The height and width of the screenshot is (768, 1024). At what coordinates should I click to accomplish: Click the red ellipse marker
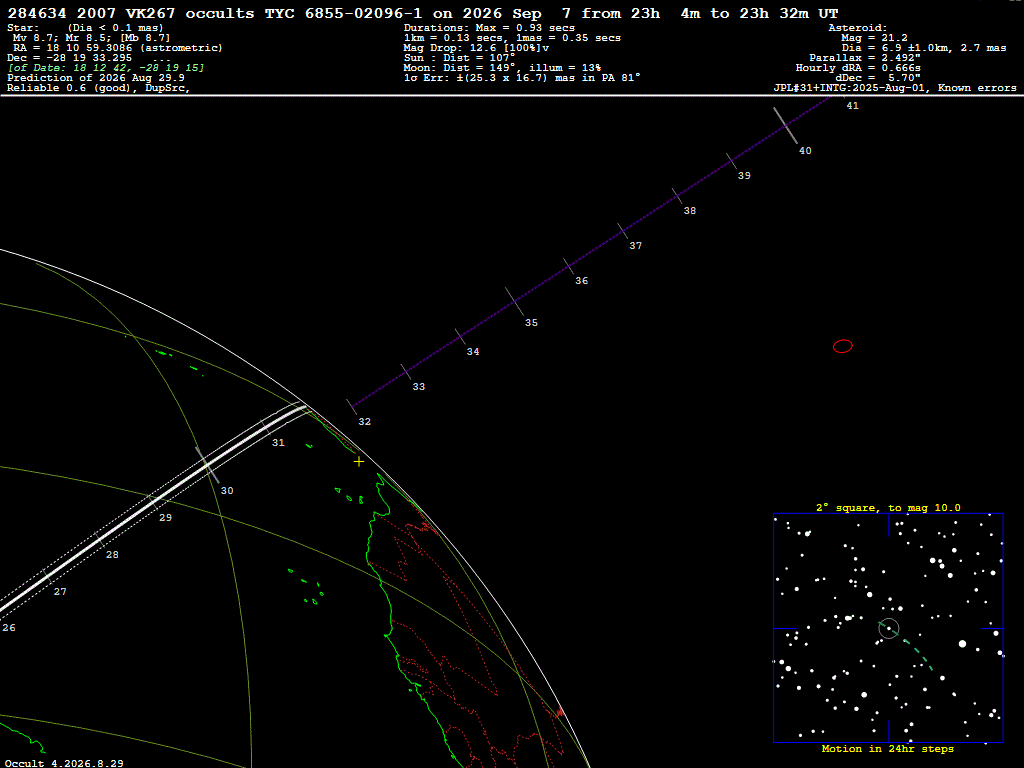[842, 346]
